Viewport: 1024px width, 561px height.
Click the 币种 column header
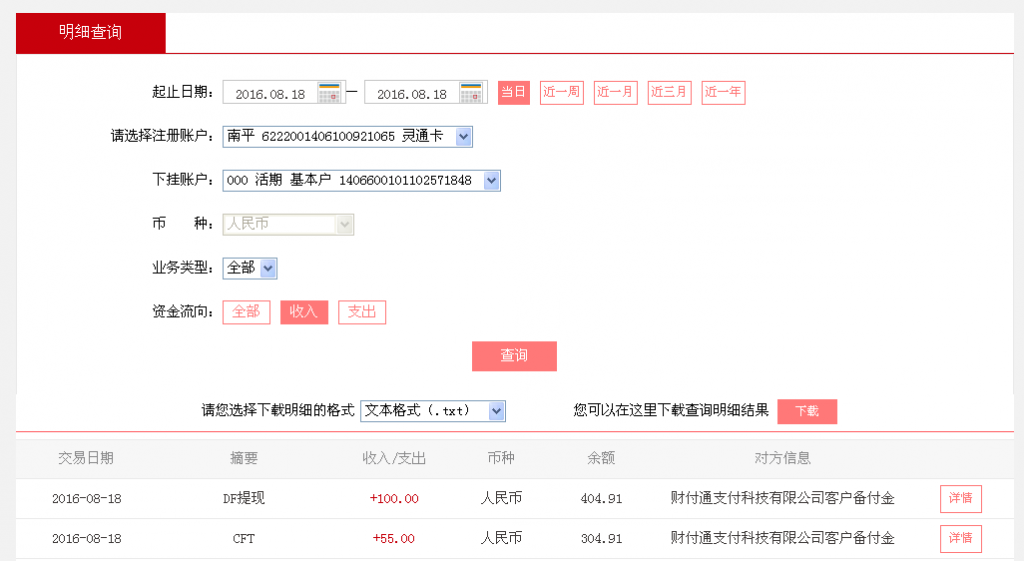pos(501,458)
